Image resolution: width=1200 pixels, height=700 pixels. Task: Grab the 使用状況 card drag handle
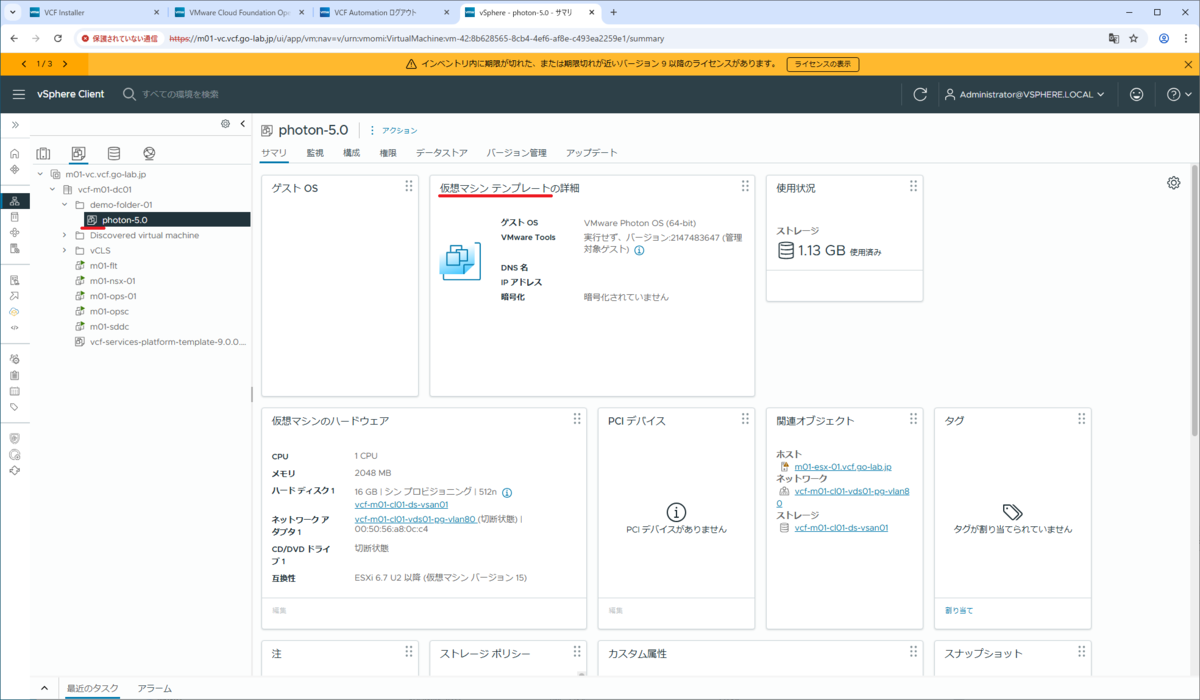pos(913,186)
